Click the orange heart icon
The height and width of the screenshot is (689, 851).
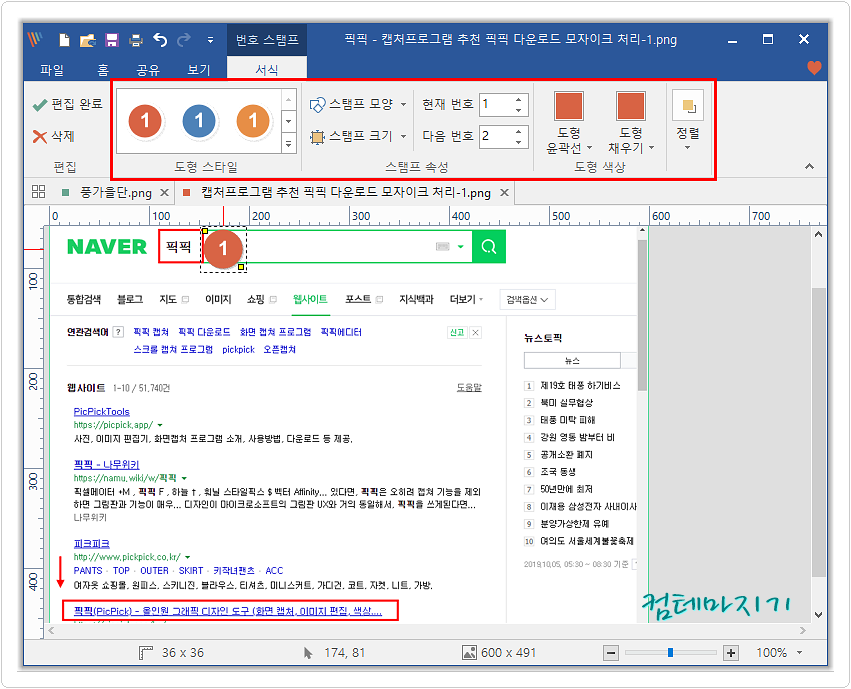814,68
